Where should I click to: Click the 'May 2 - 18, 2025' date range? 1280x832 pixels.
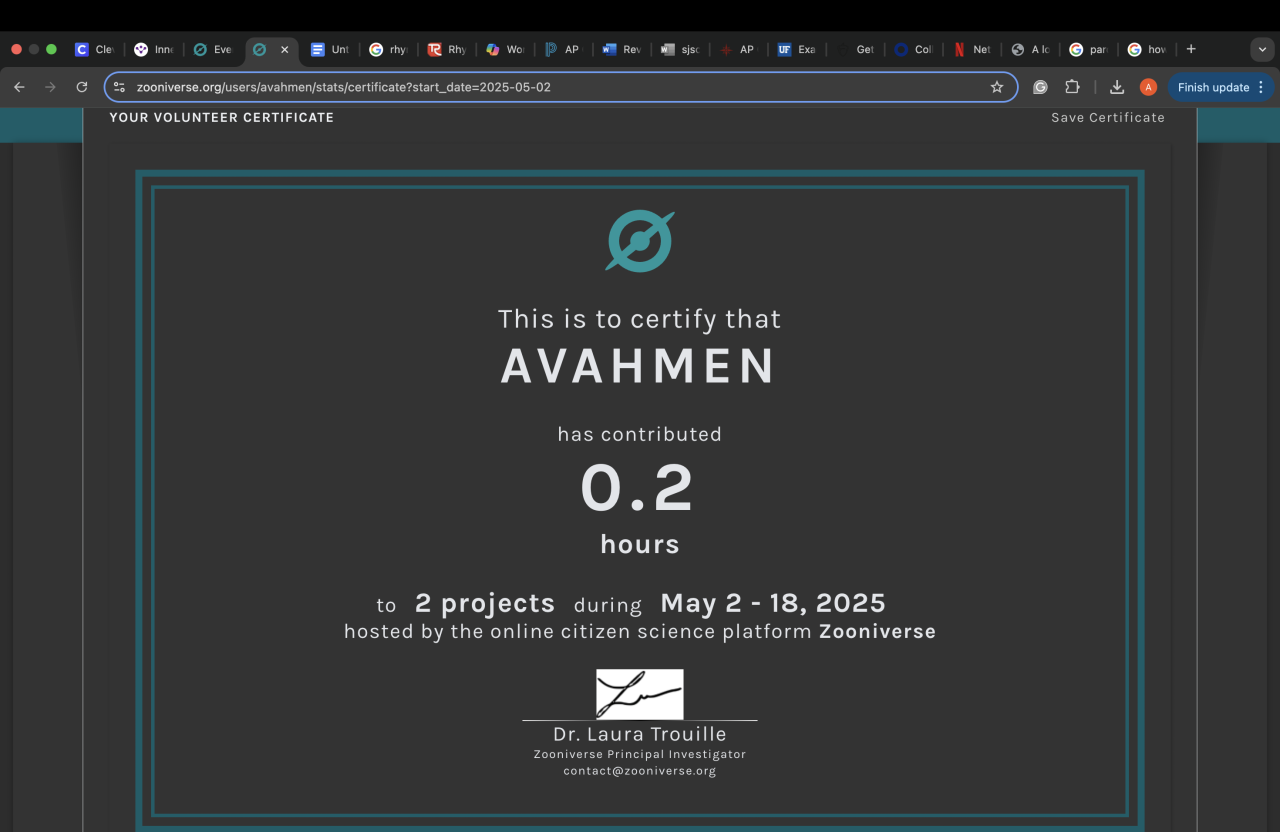tap(773, 603)
